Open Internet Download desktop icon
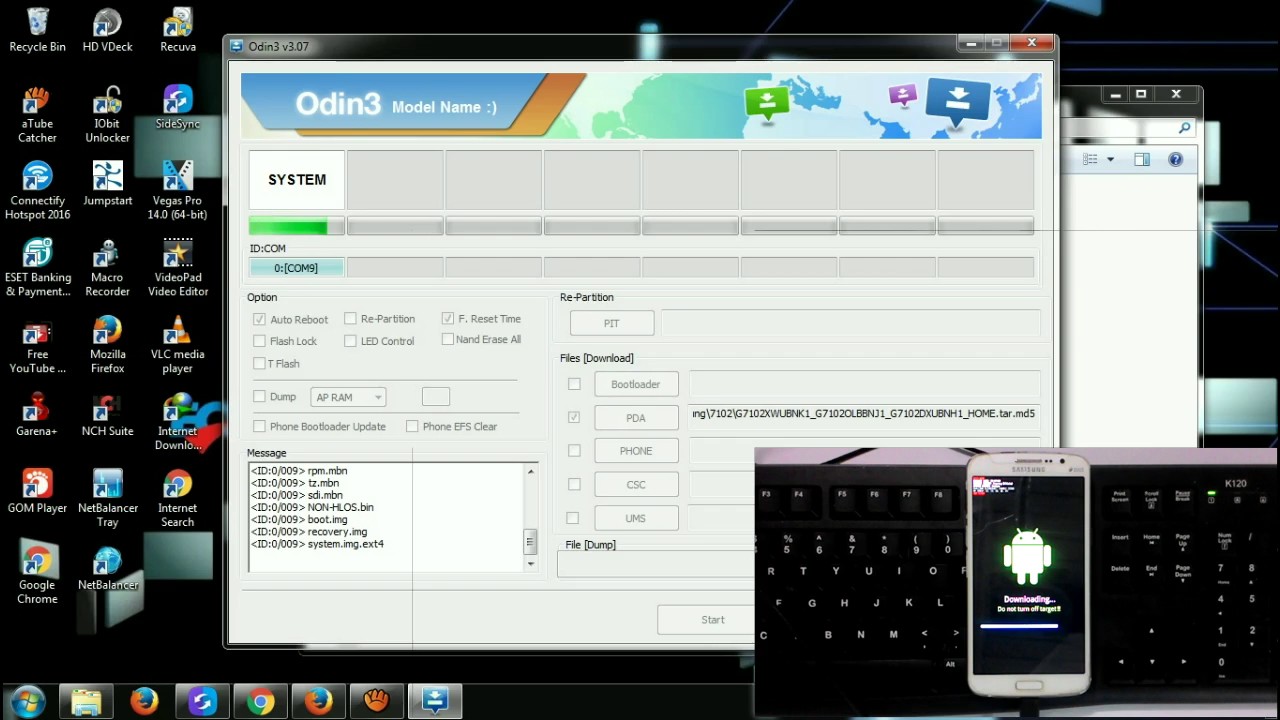 pos(178,421)
